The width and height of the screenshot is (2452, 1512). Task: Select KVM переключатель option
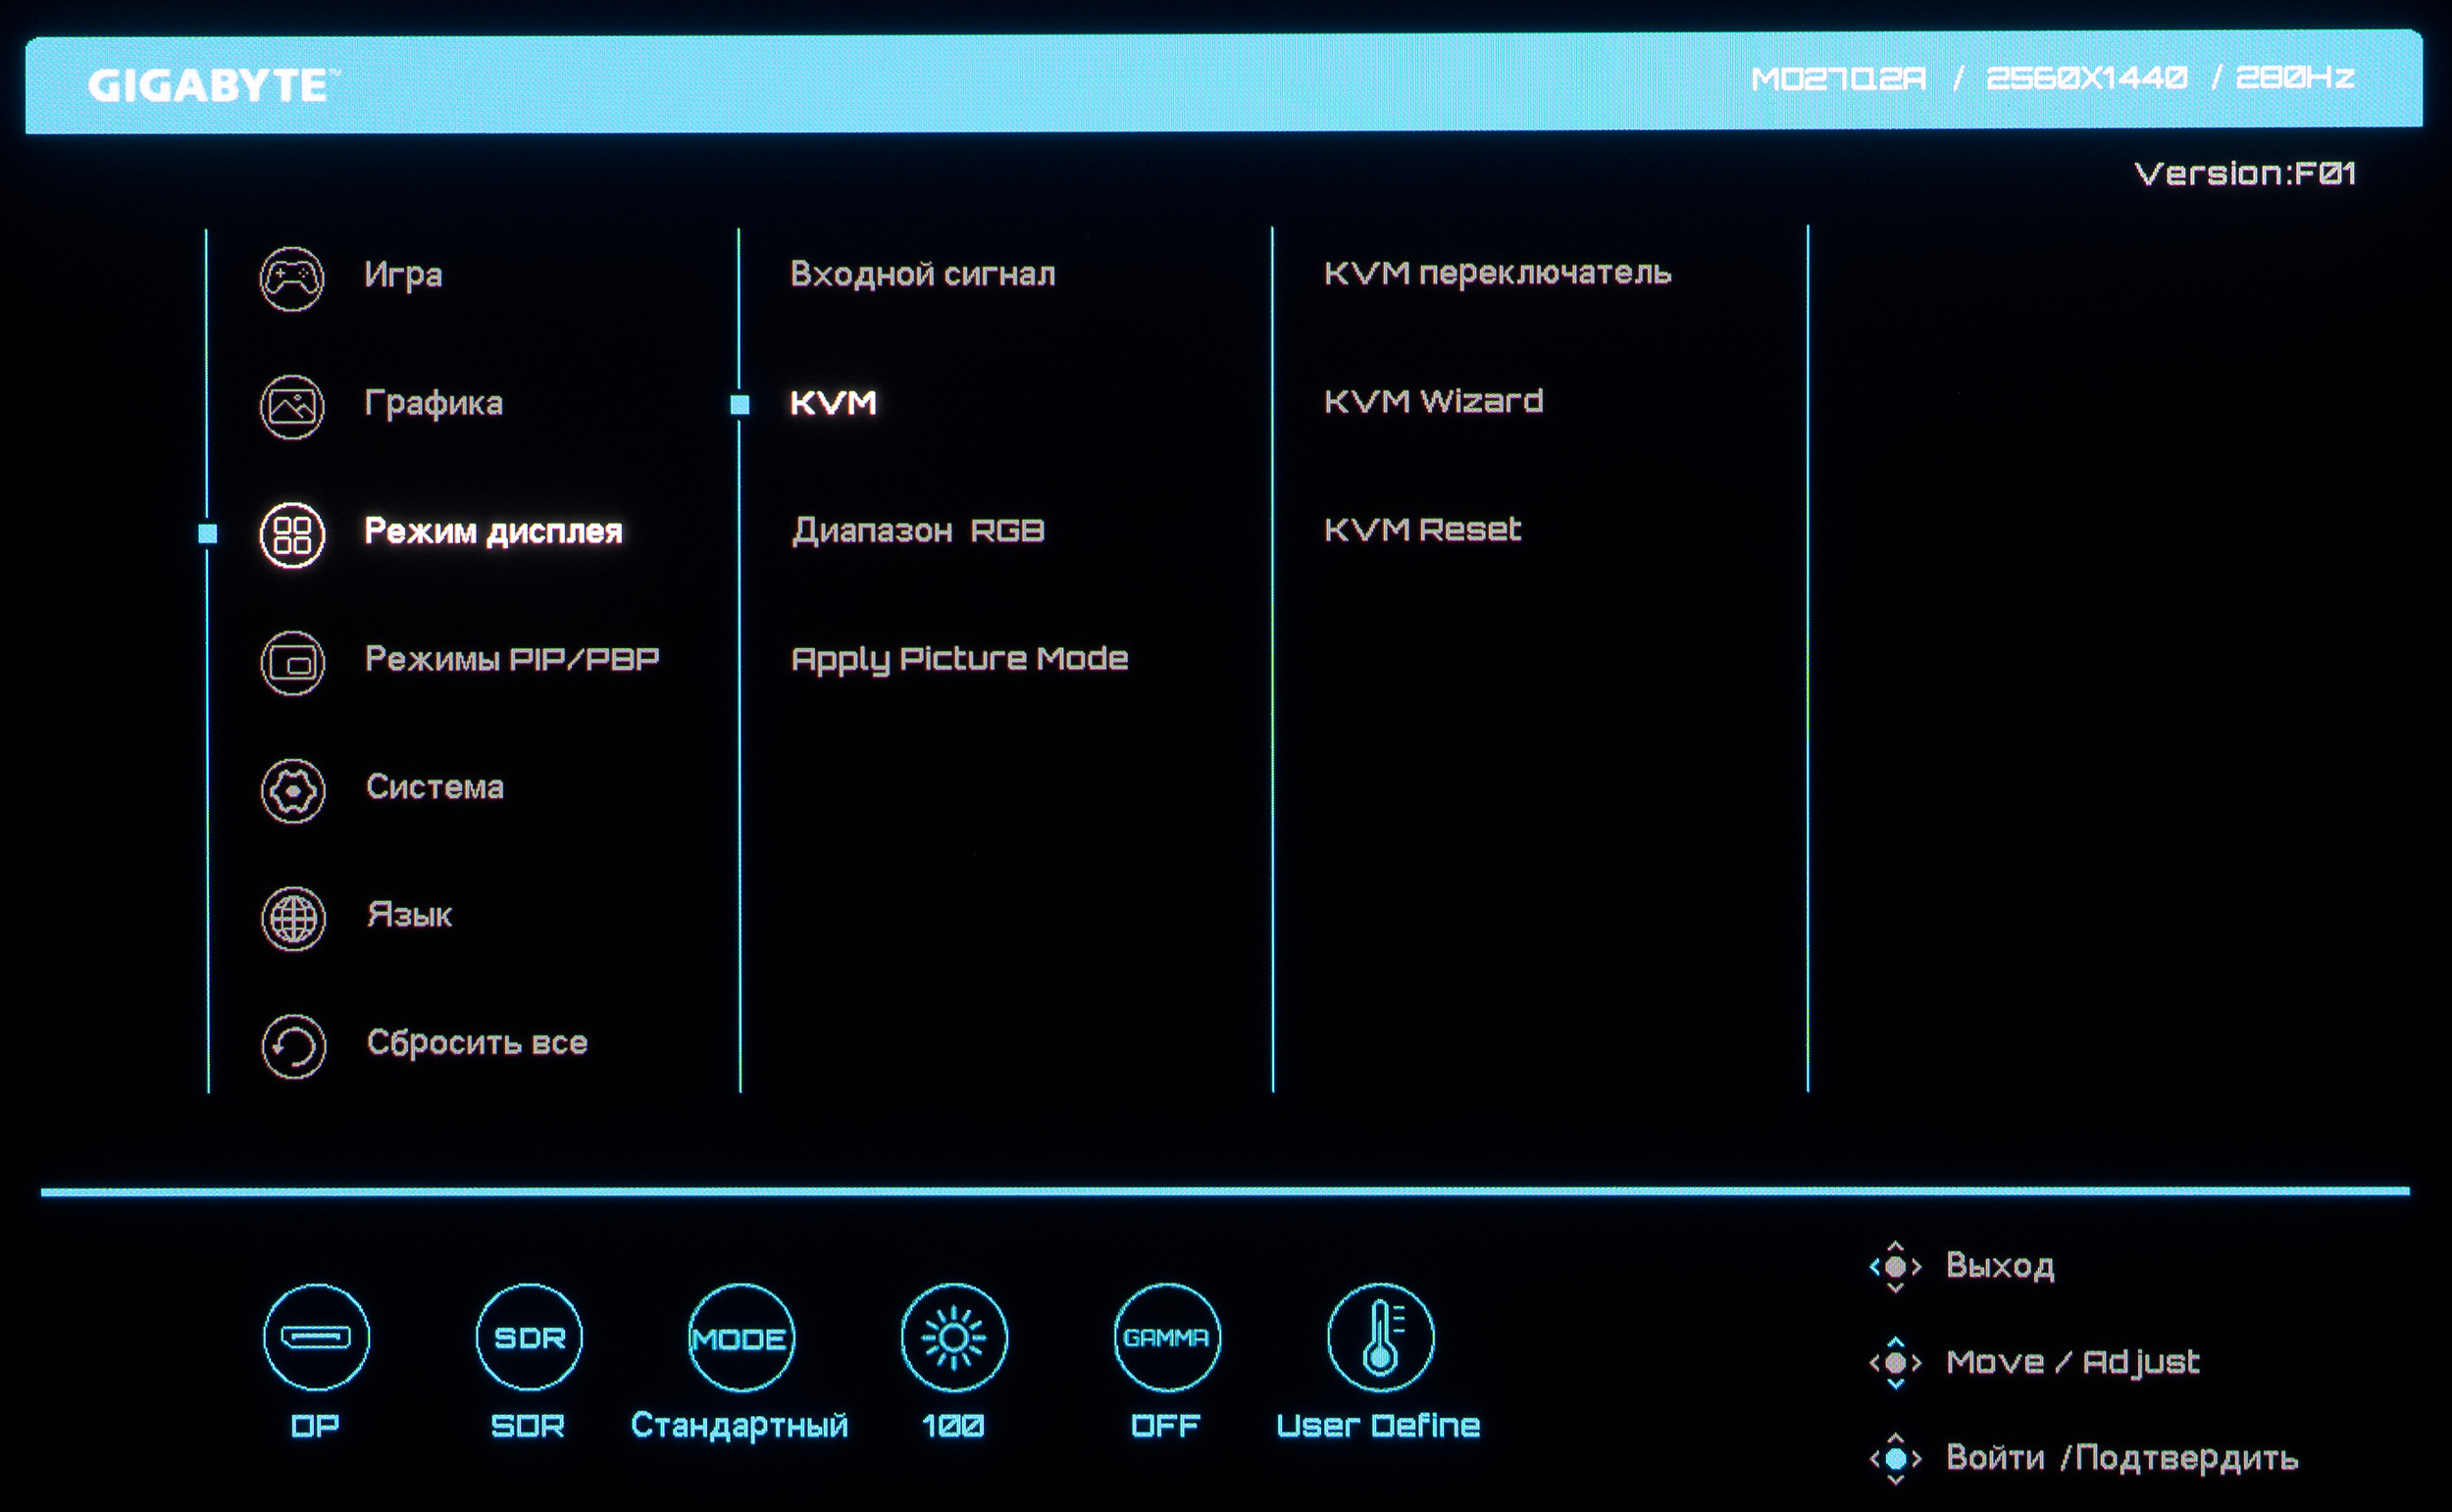coord(1497,273)
